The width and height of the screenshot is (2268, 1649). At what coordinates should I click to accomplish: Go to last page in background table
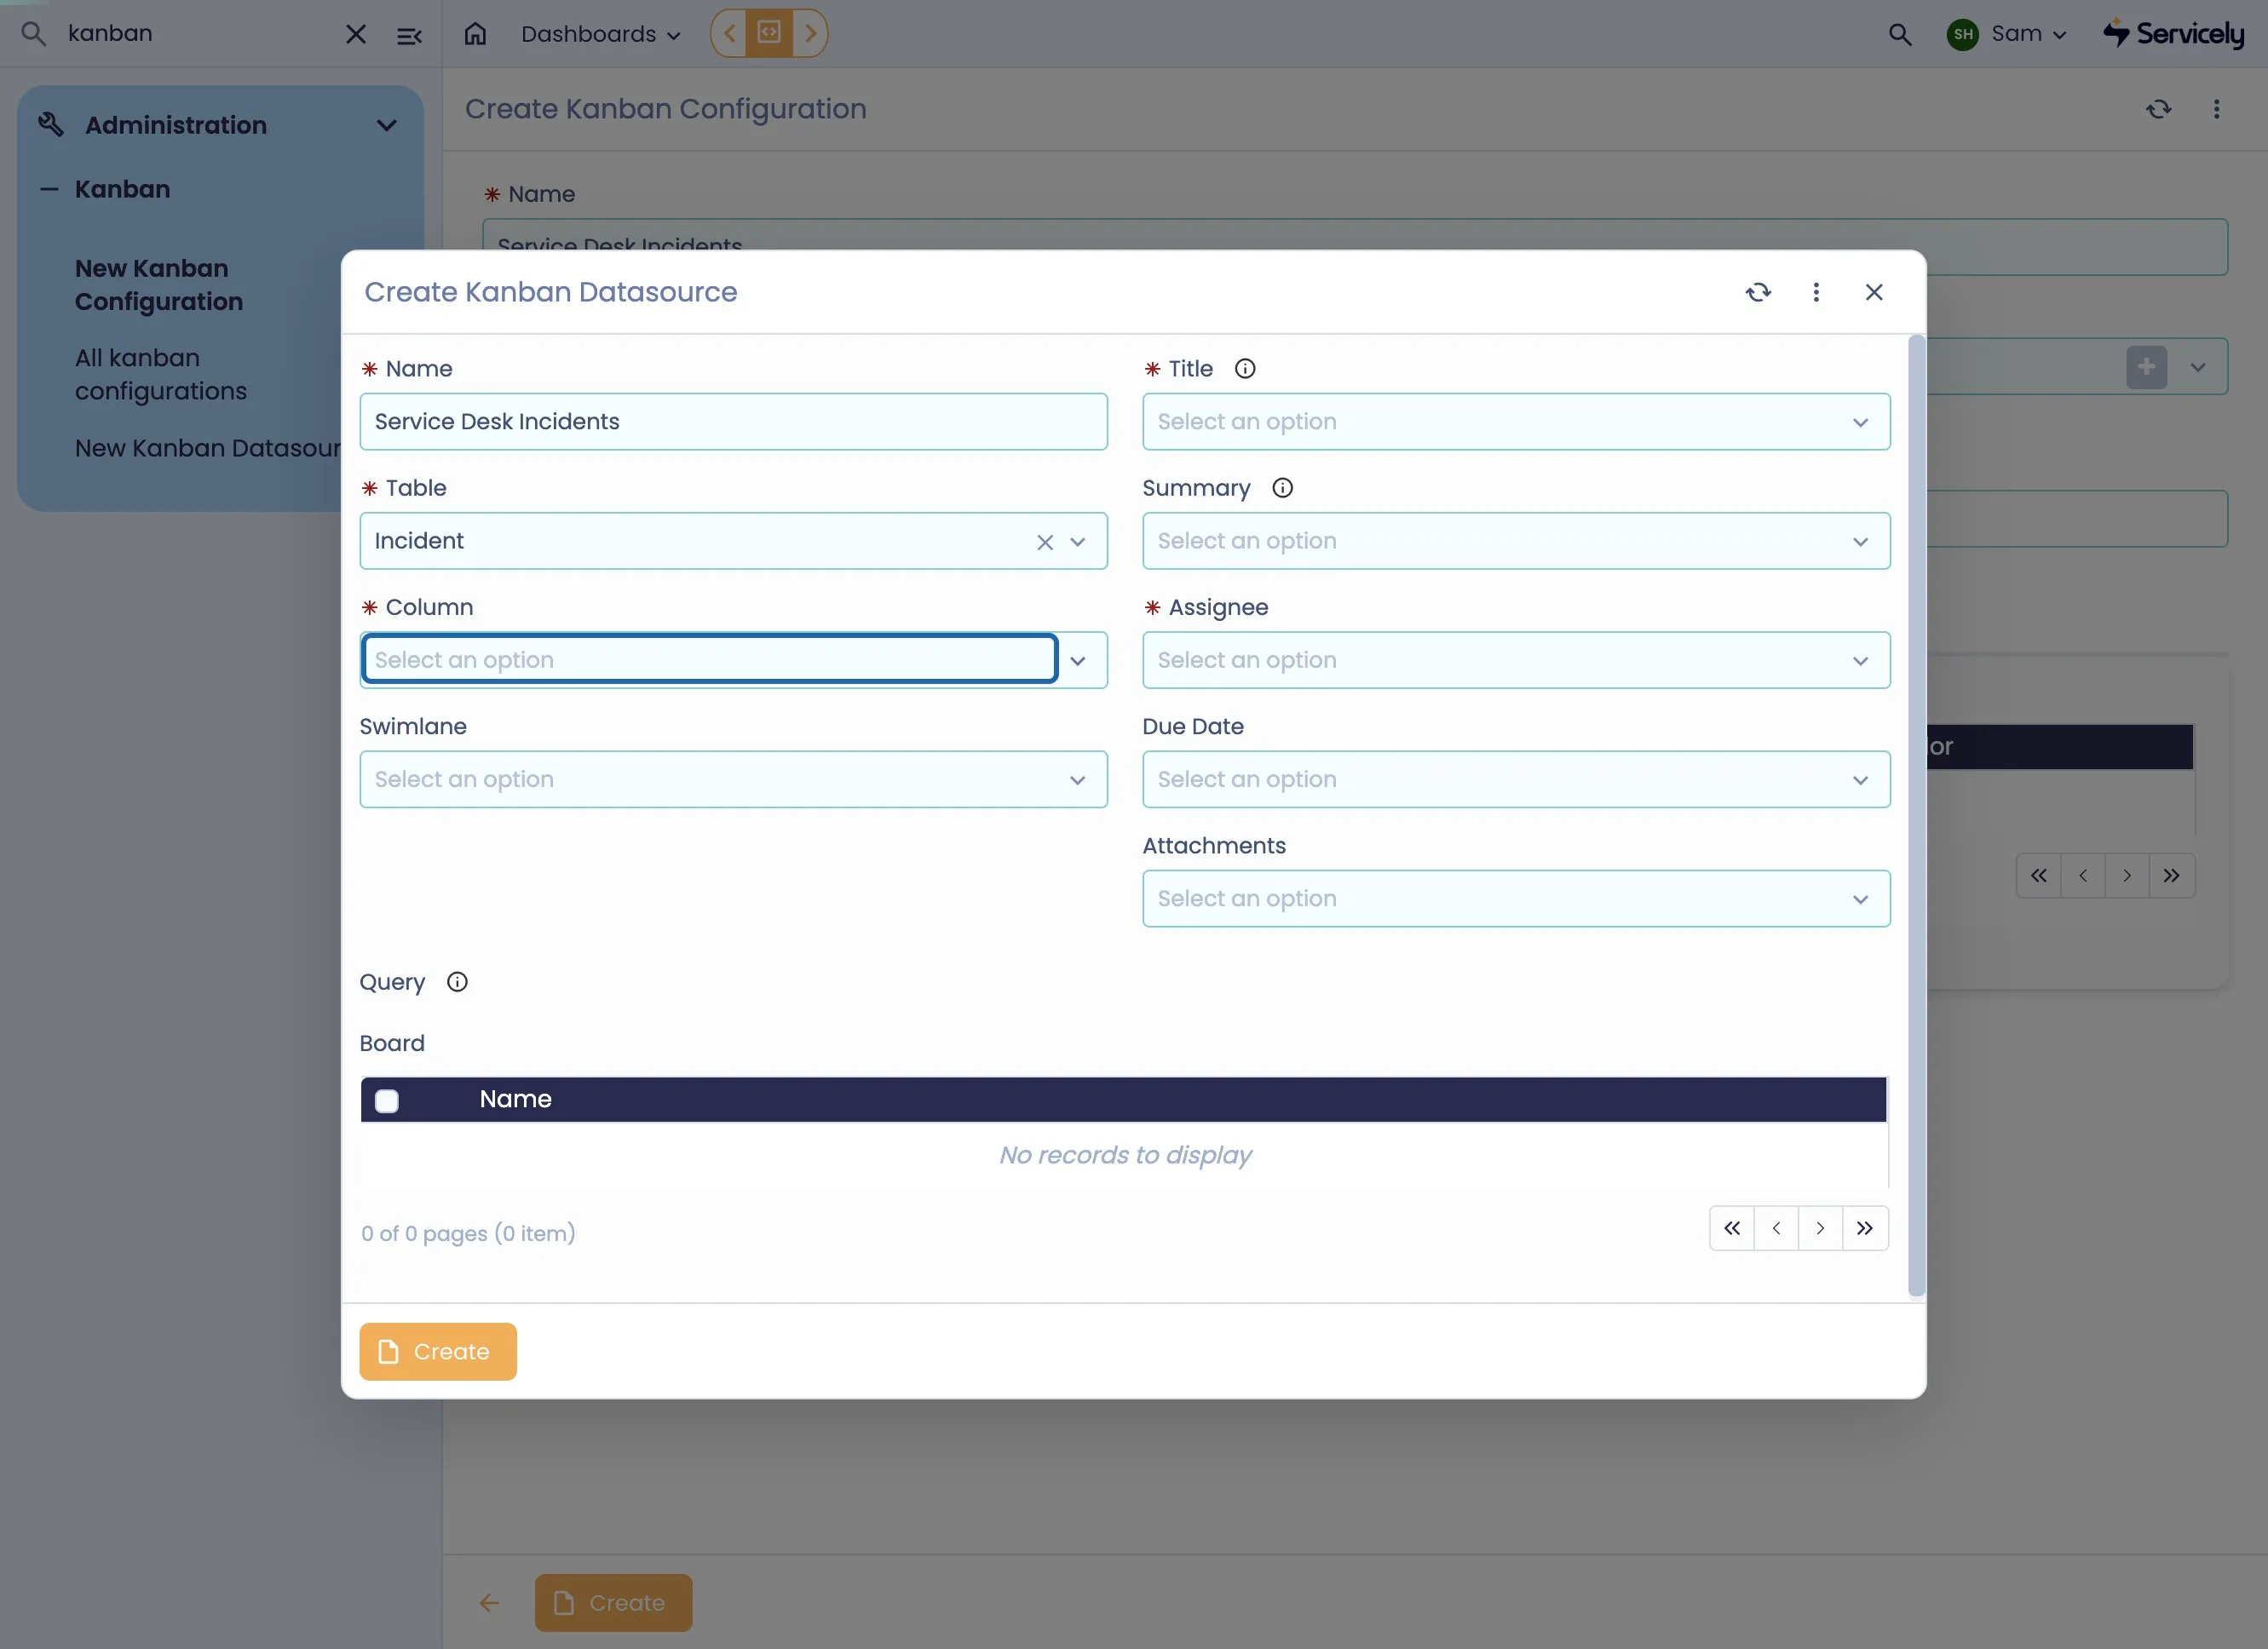(x=2172, y=876)
